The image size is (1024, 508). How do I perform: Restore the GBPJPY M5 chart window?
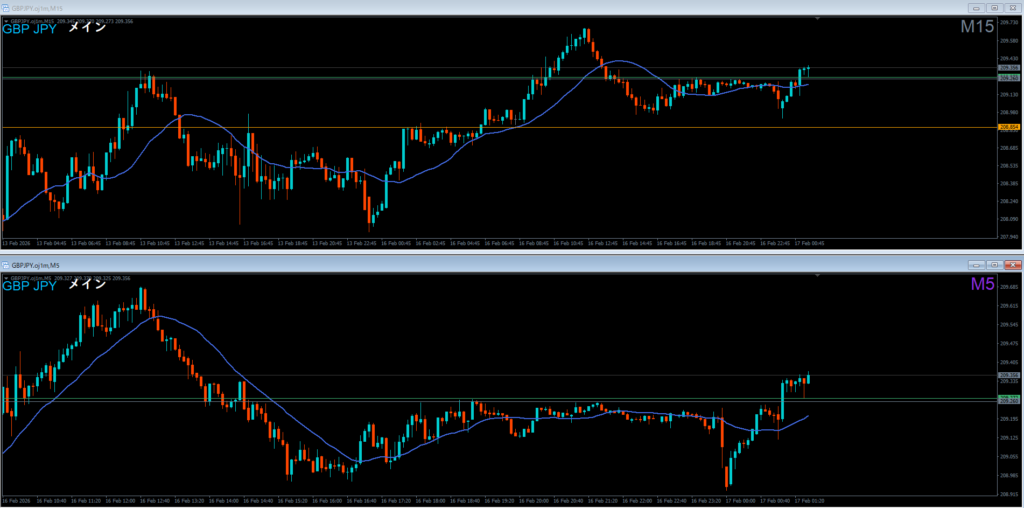click(995, 265)
